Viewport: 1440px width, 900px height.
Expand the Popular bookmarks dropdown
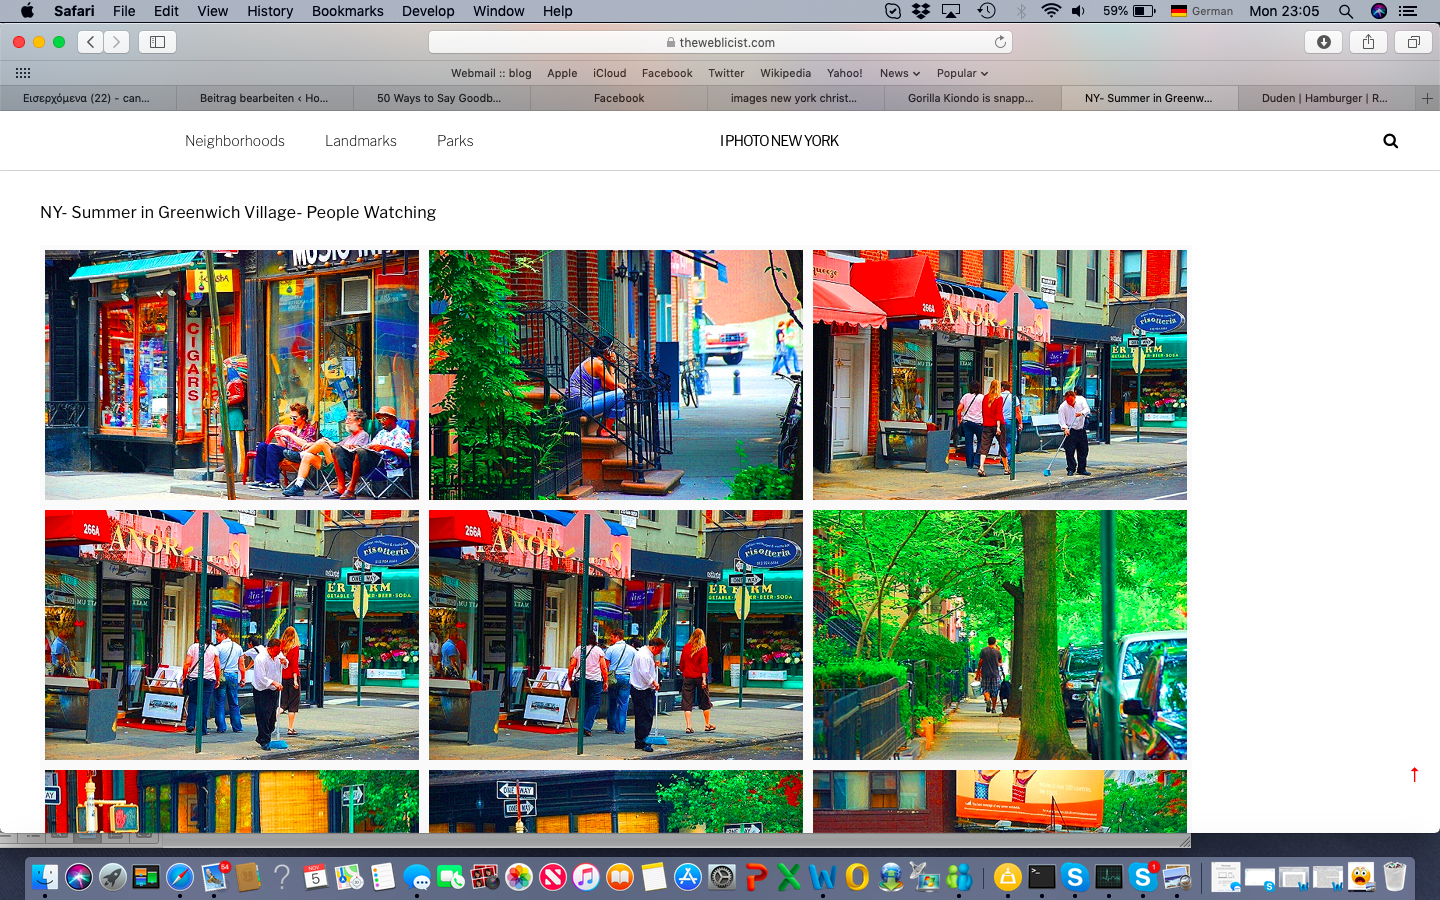(x=962, y=73)
